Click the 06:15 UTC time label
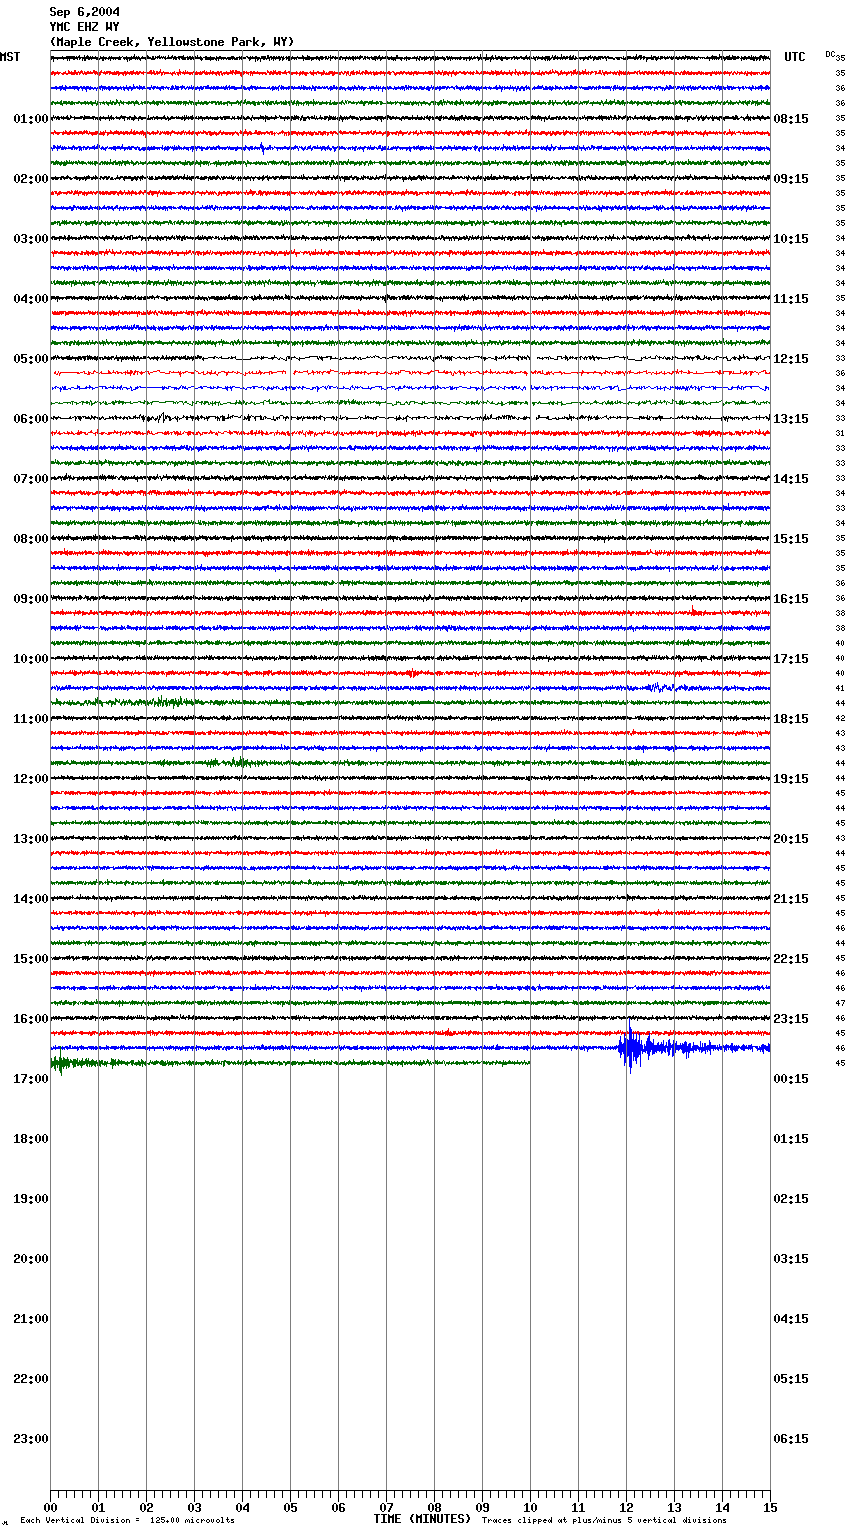Image resolution: width=850 pixels, height=1534 pixels. [x=791, y=1439]
